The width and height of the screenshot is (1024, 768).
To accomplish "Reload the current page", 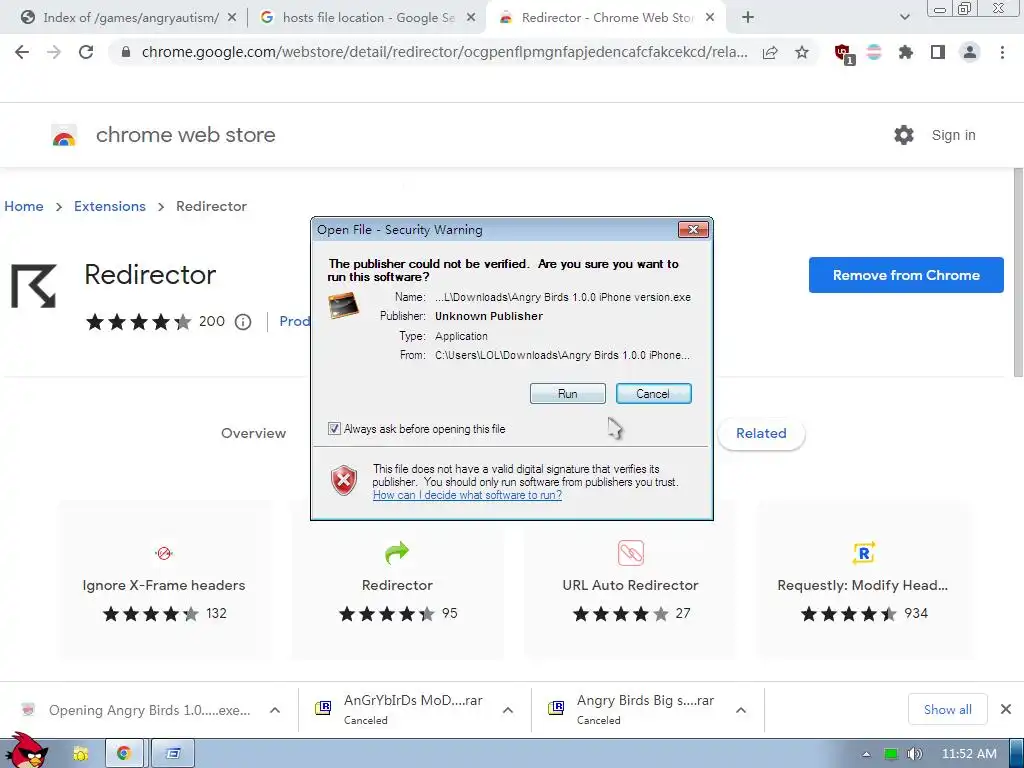I will (x=86, y=52).
